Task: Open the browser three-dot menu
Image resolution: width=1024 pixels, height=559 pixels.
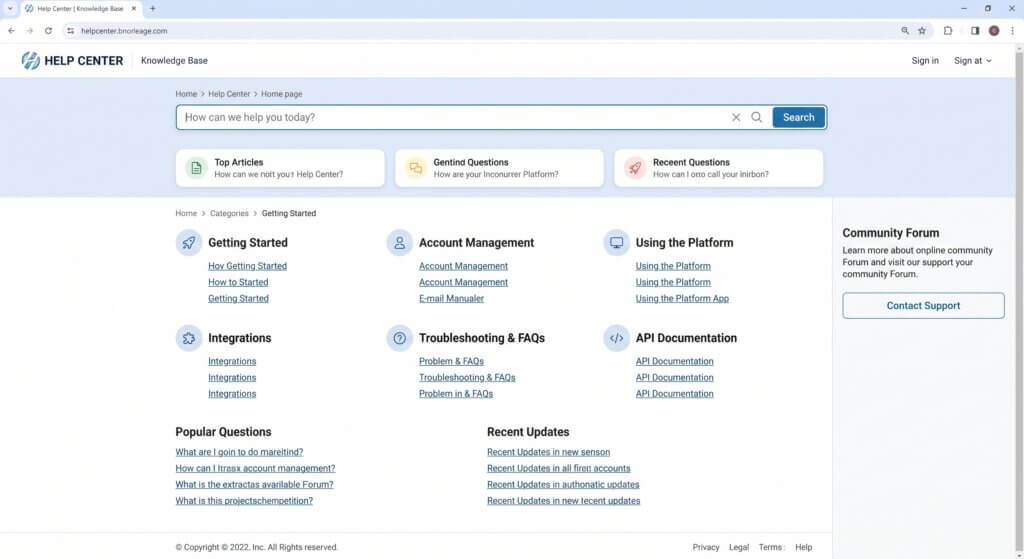Action: [1013, 31]
